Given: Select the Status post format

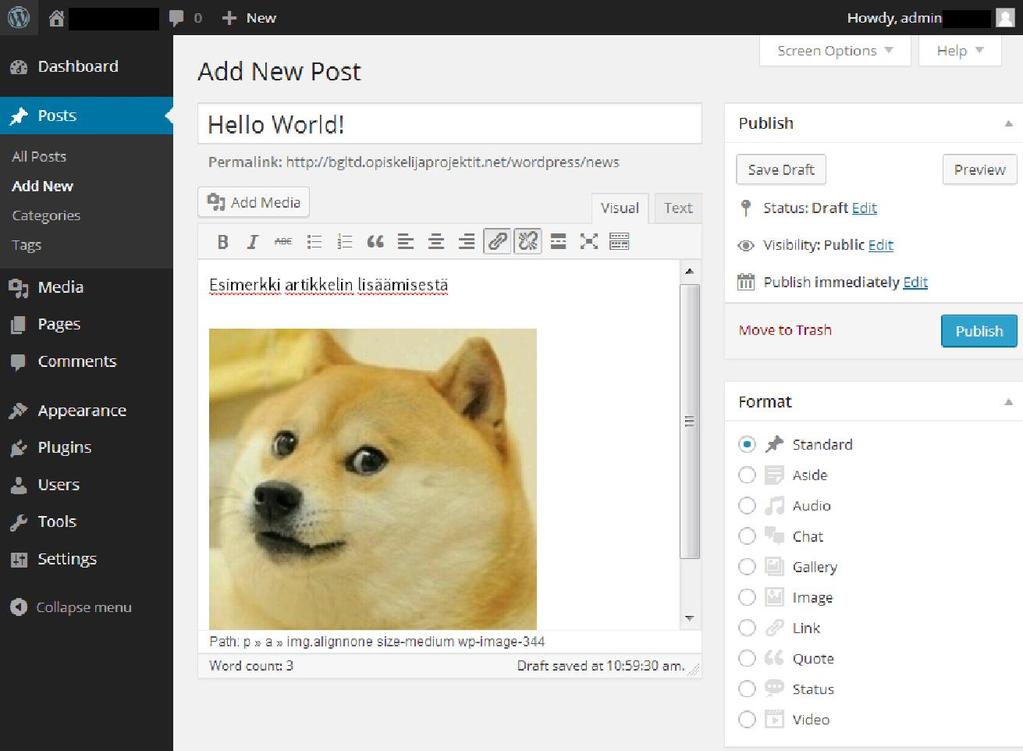Looking at the screenshot, I should 747,689.
